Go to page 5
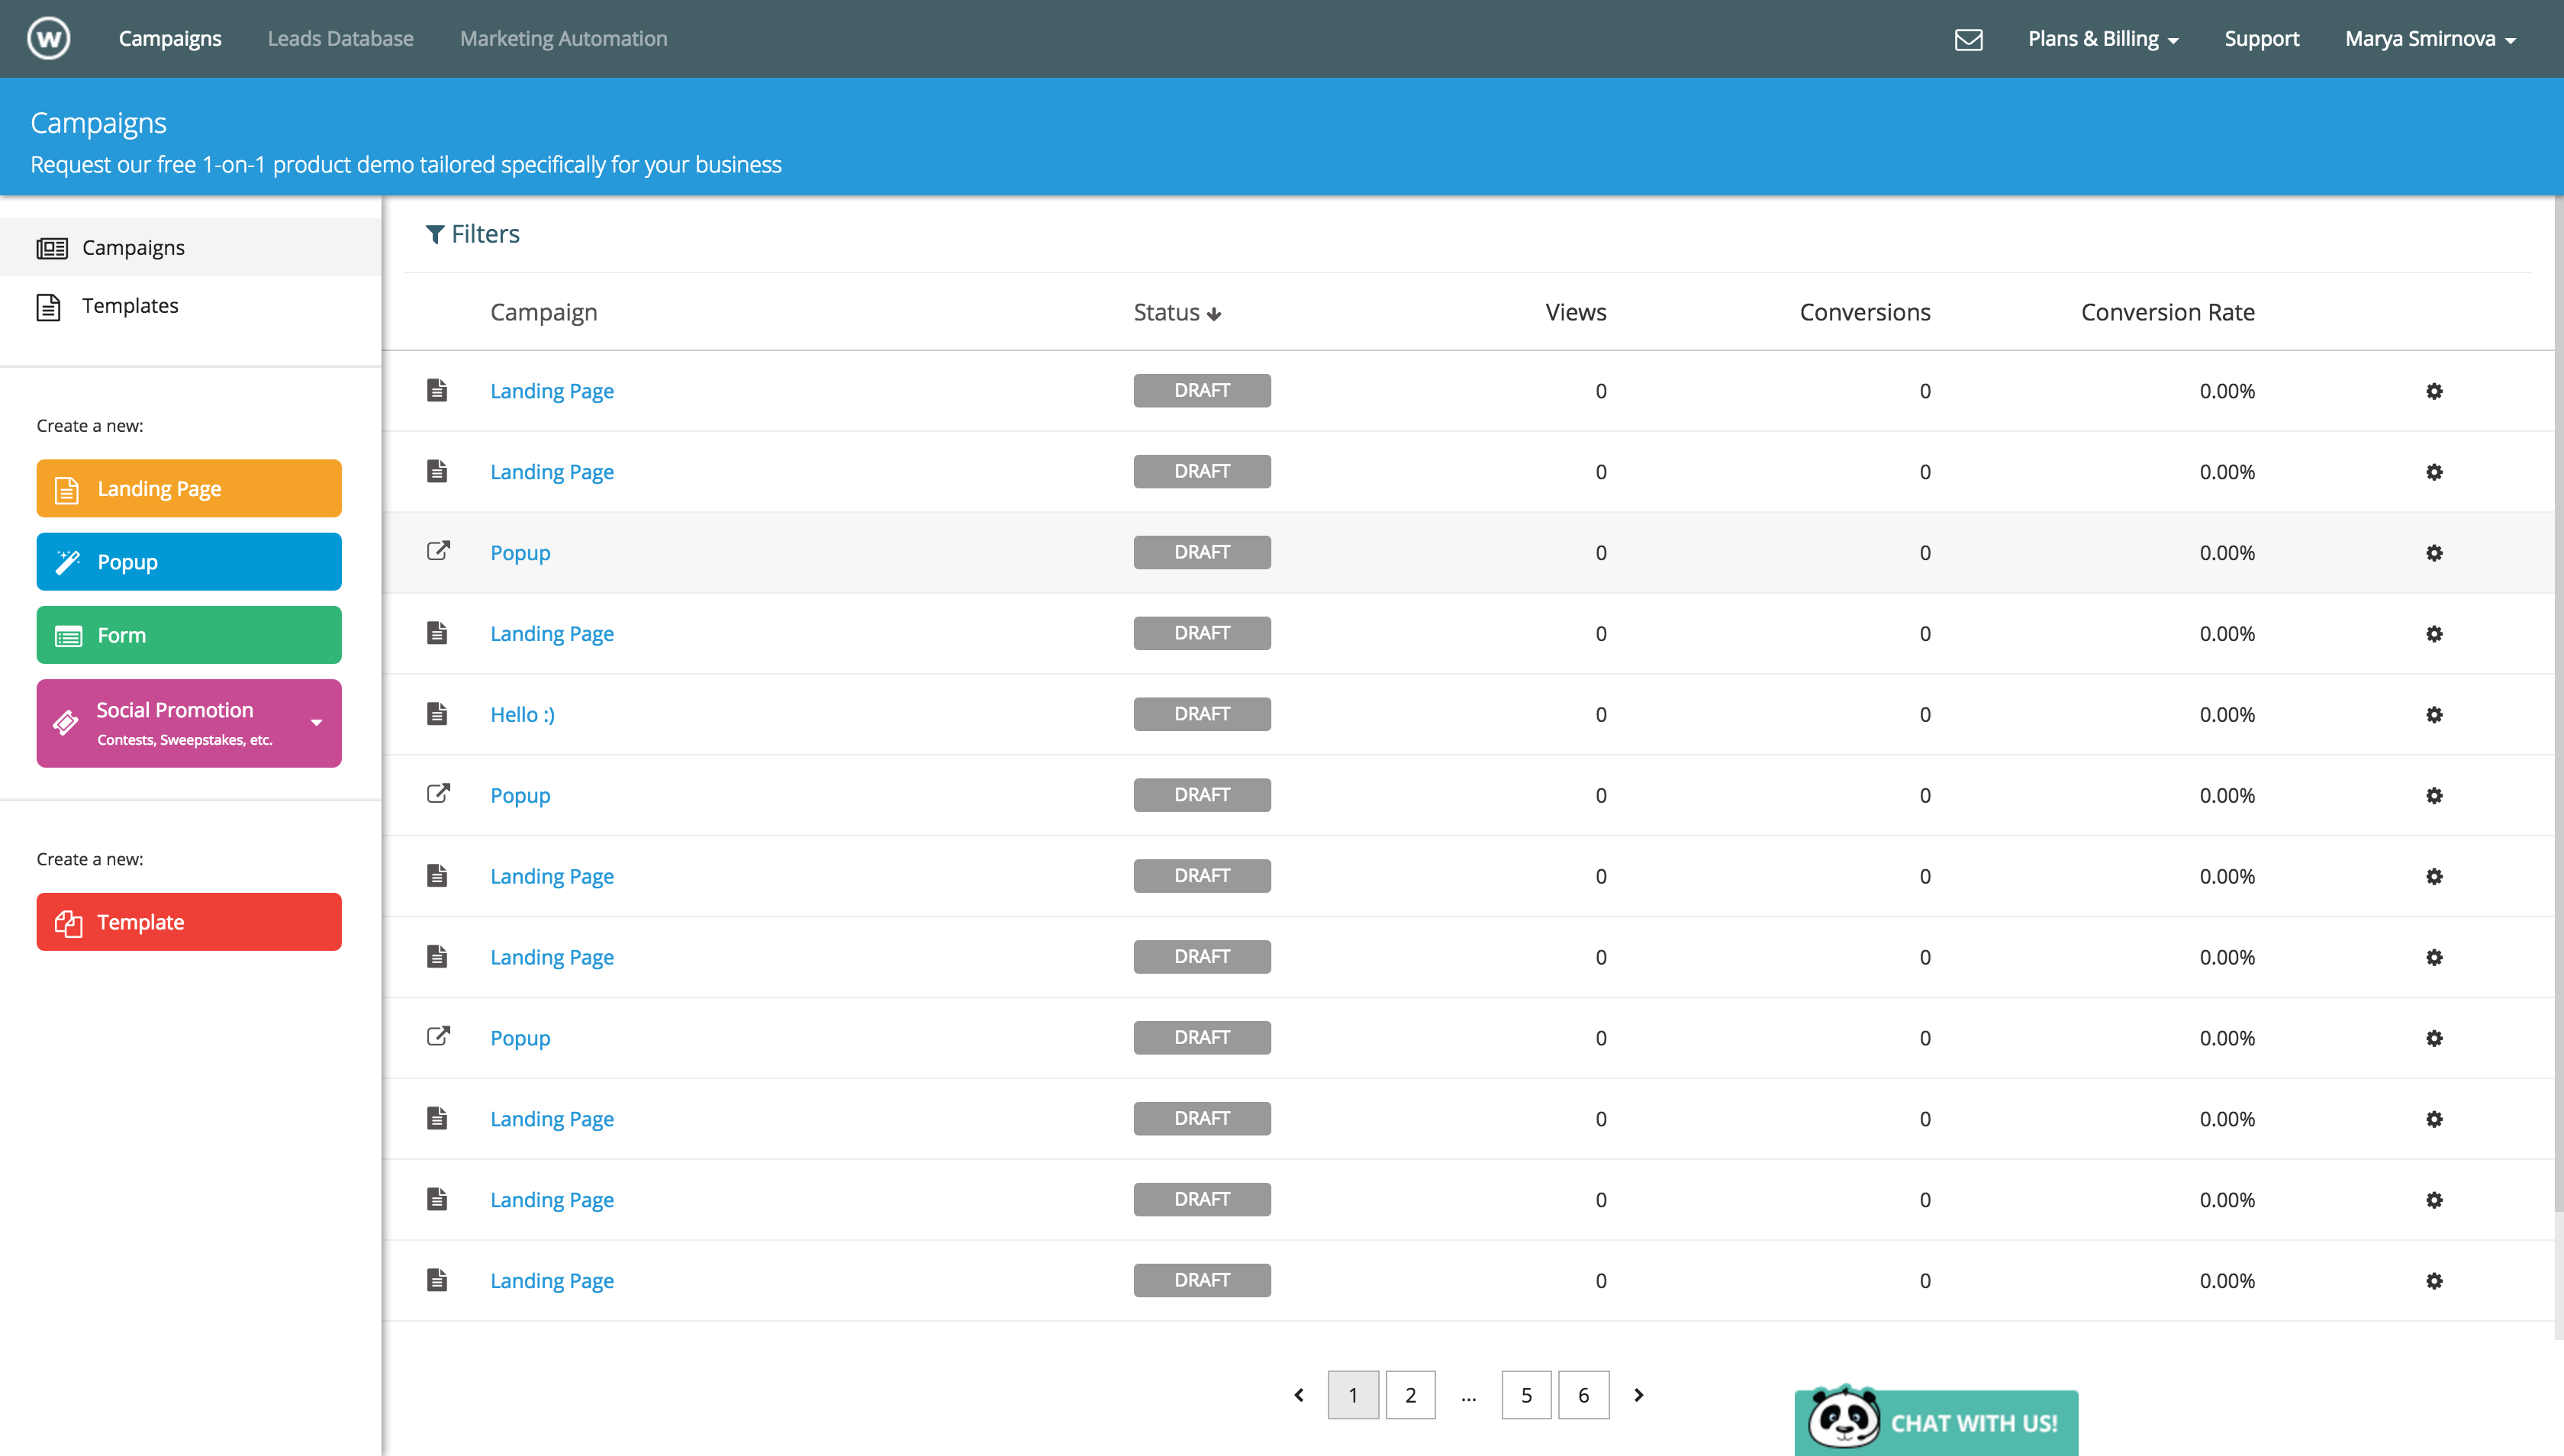The width and height of the screenshot is (2564, 1456). [1526, 1395]
